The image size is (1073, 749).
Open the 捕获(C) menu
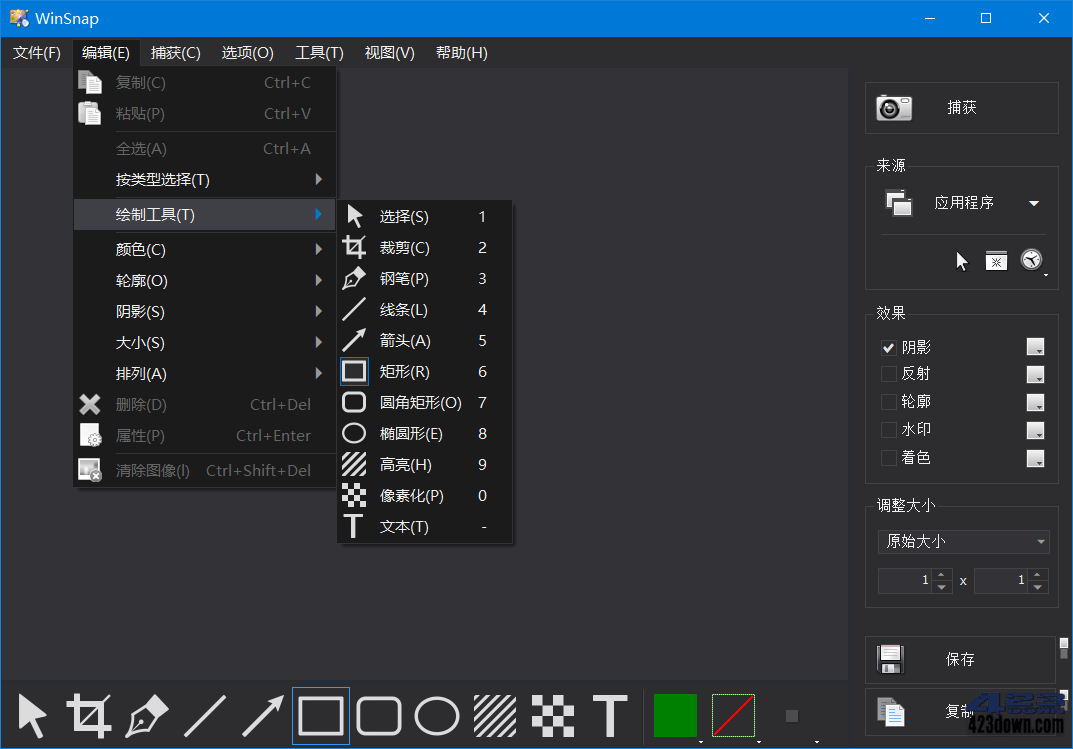(175, 52)
